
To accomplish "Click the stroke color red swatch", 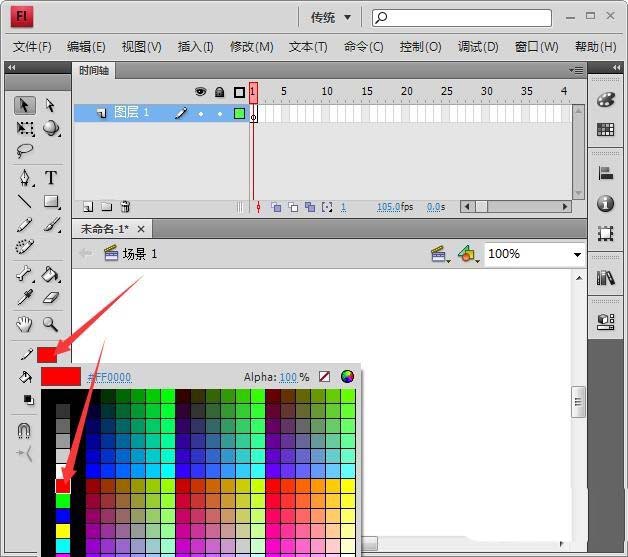I will point(47,354).
